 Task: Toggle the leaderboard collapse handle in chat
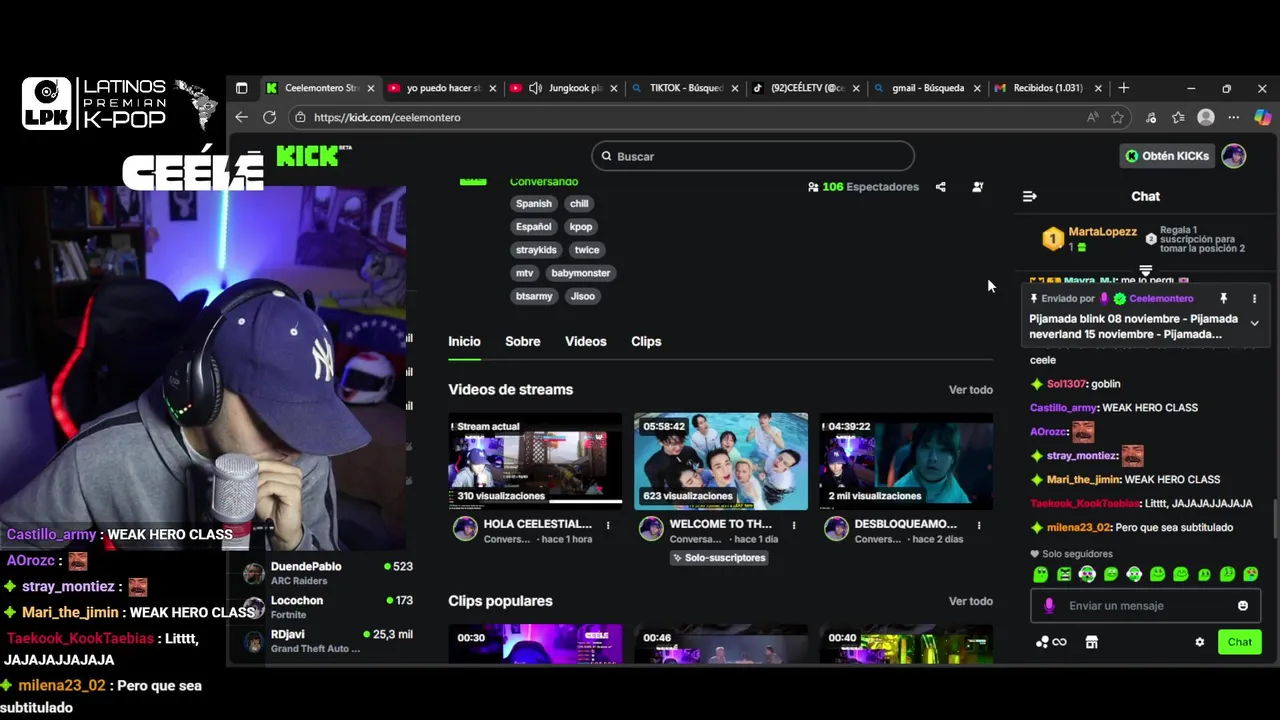tap(1146, 271)
